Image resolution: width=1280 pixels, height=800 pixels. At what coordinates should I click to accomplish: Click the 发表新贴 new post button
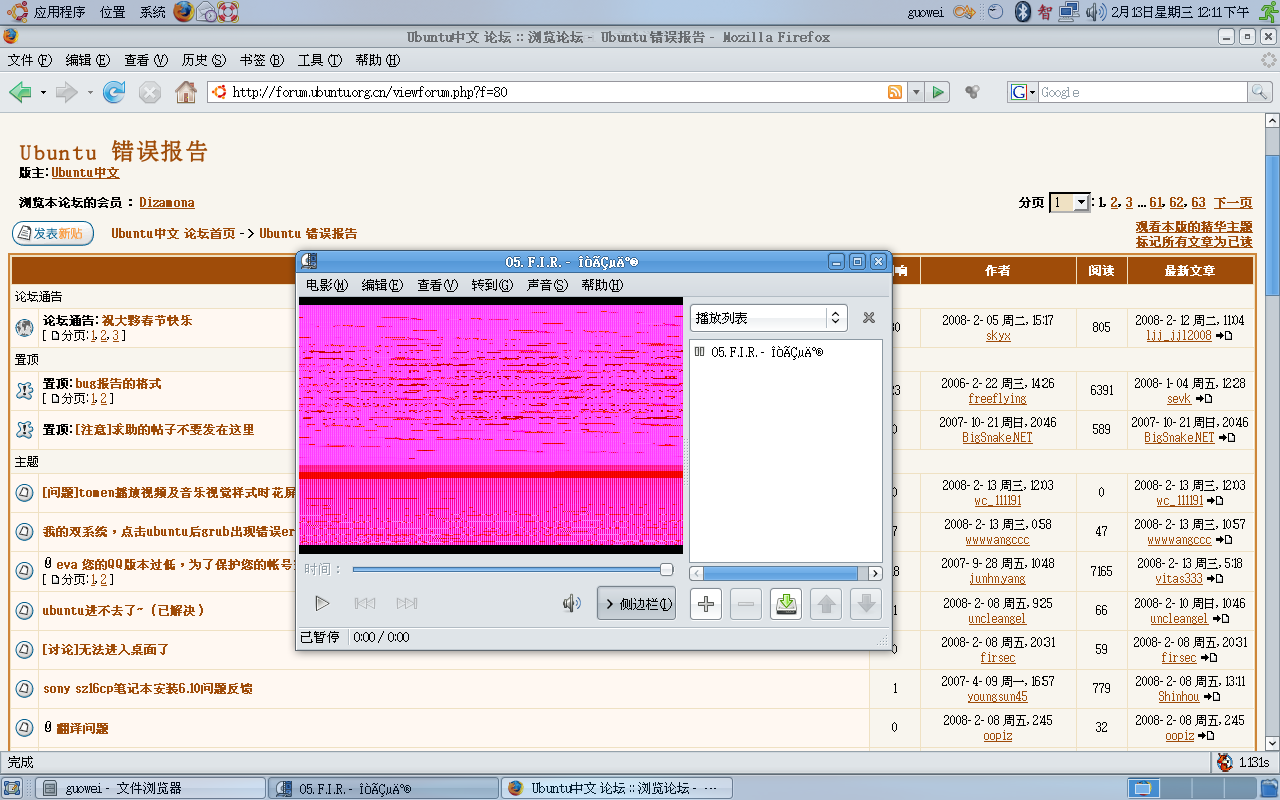click(x=52, y=233)
